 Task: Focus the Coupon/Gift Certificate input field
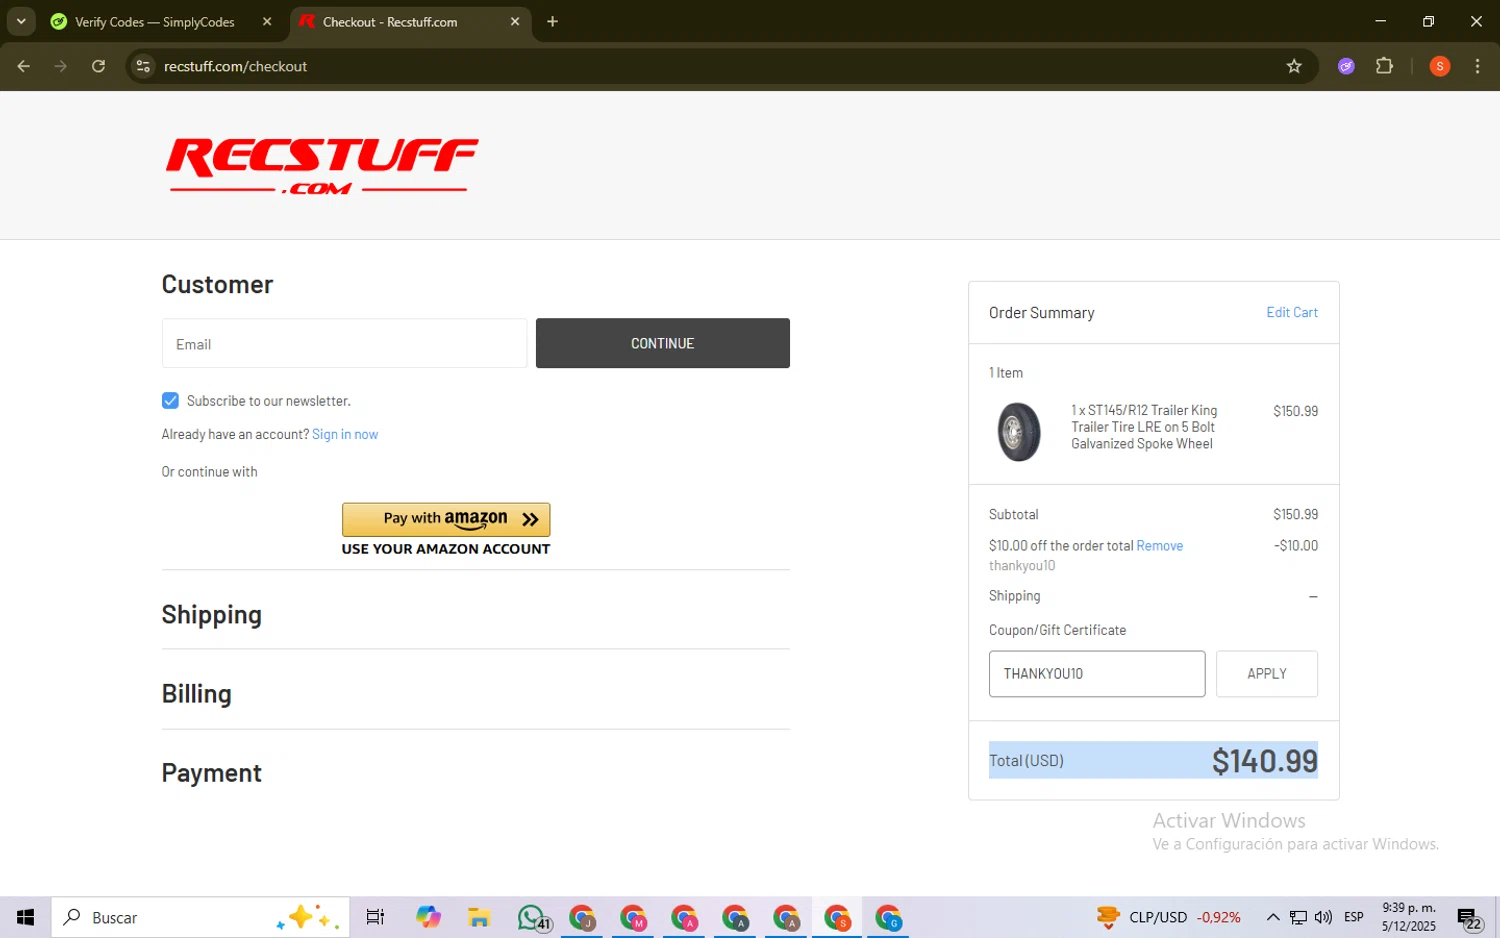(1096, 674)
